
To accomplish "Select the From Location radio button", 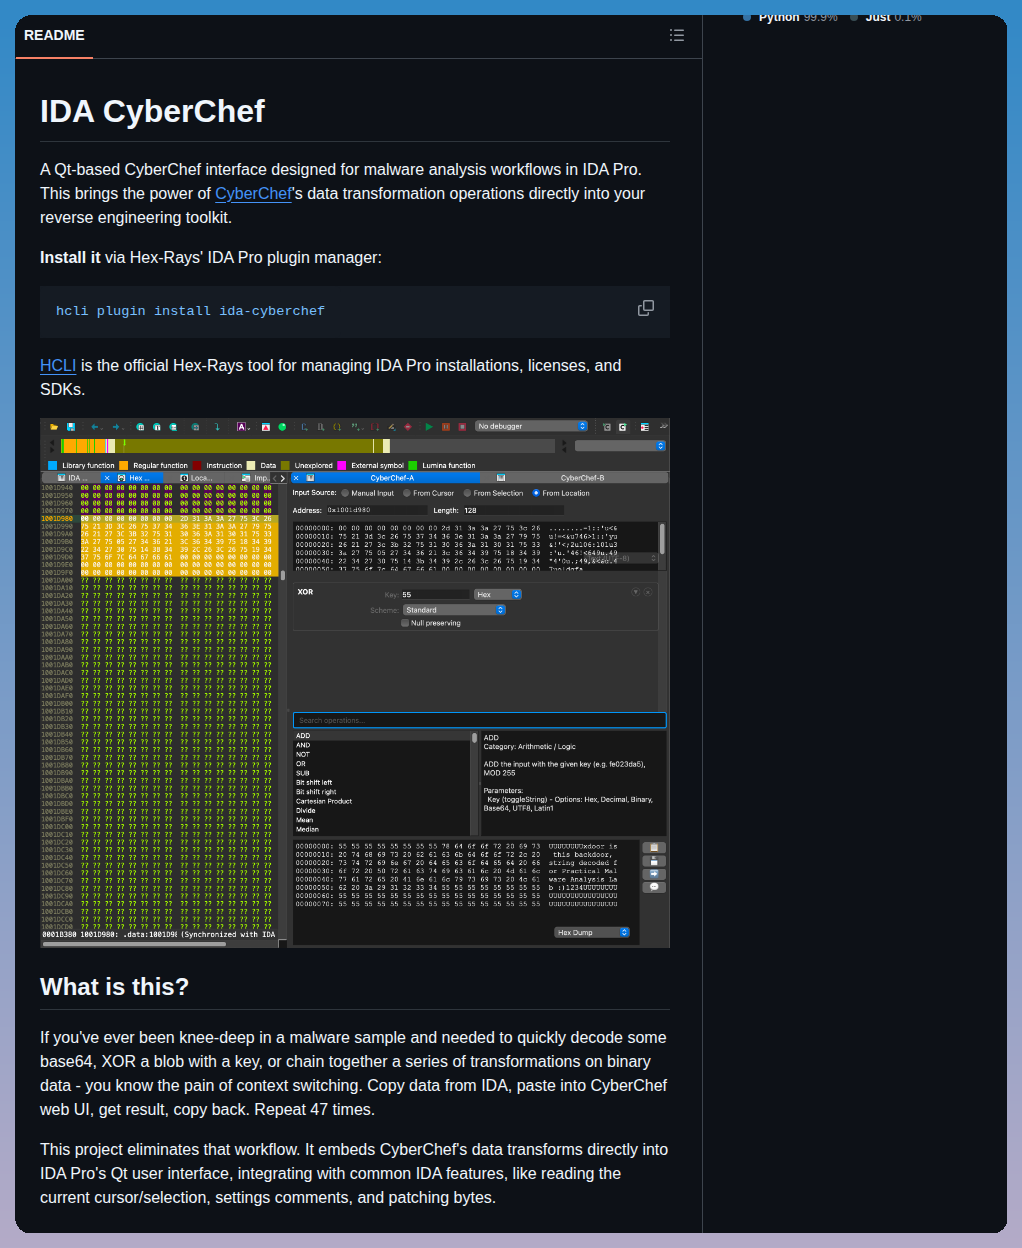I will click(536, 493).
